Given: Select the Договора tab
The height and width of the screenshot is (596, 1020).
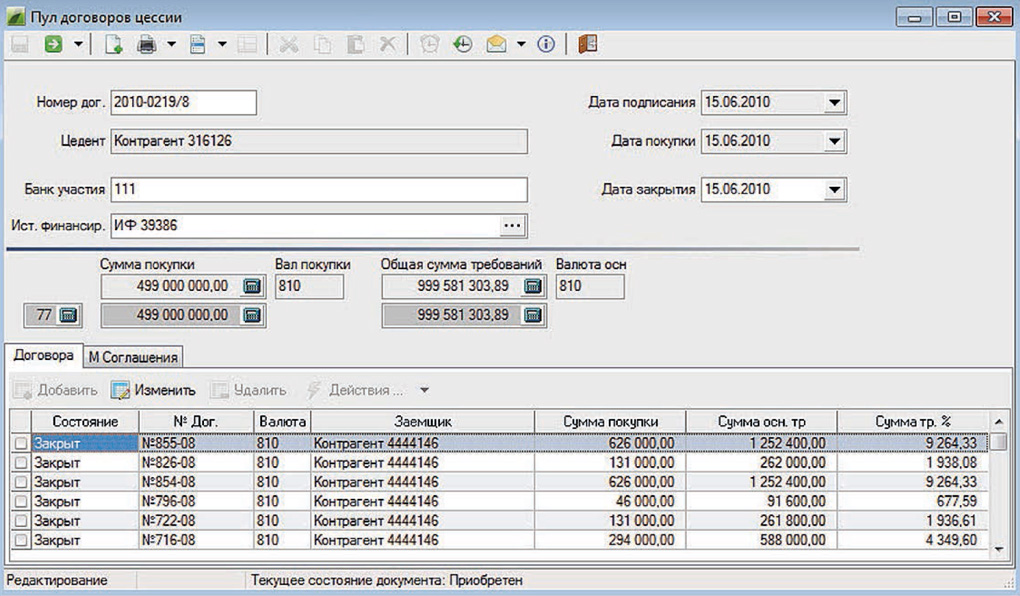Looking at the screenshot, I should (42, 355).
